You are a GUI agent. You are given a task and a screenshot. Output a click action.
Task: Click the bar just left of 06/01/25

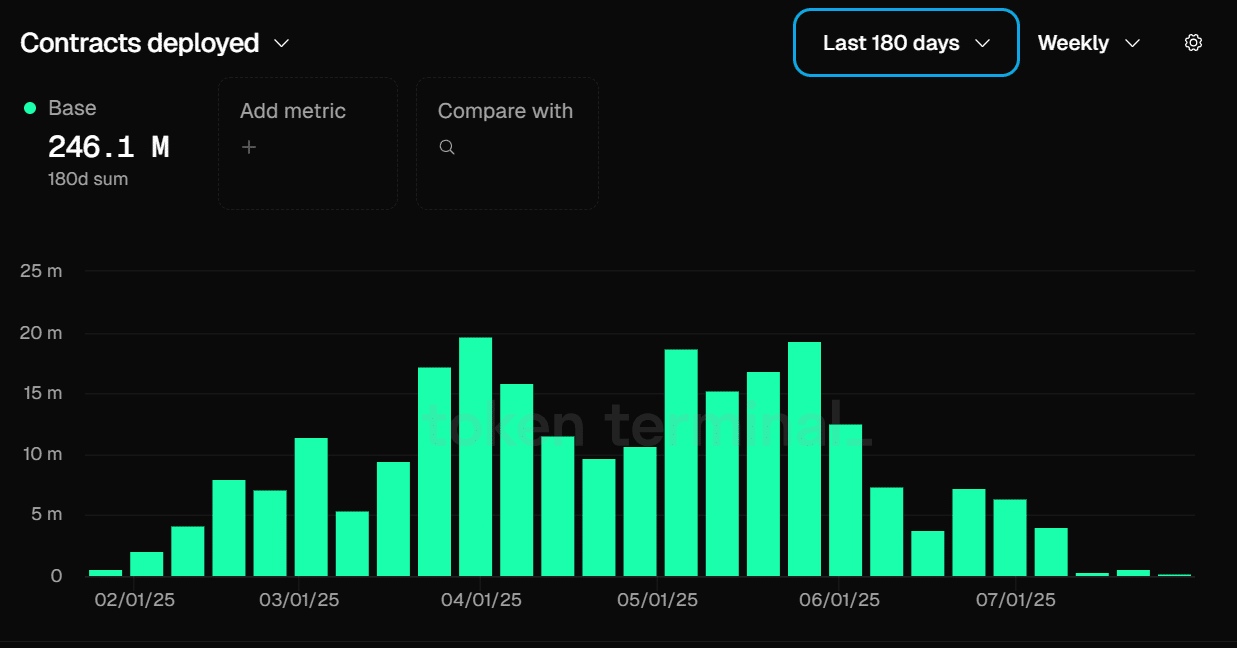(x=804, y=459)
